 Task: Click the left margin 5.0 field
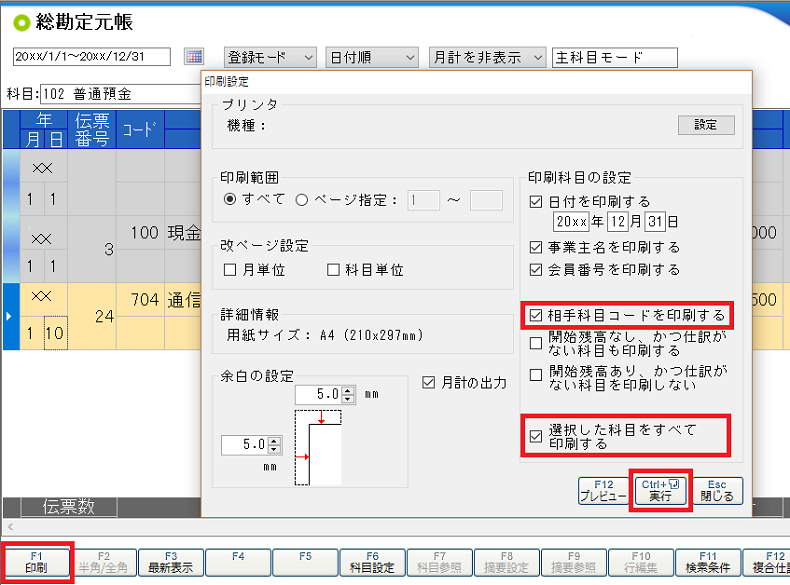click(x=245, y=445)
